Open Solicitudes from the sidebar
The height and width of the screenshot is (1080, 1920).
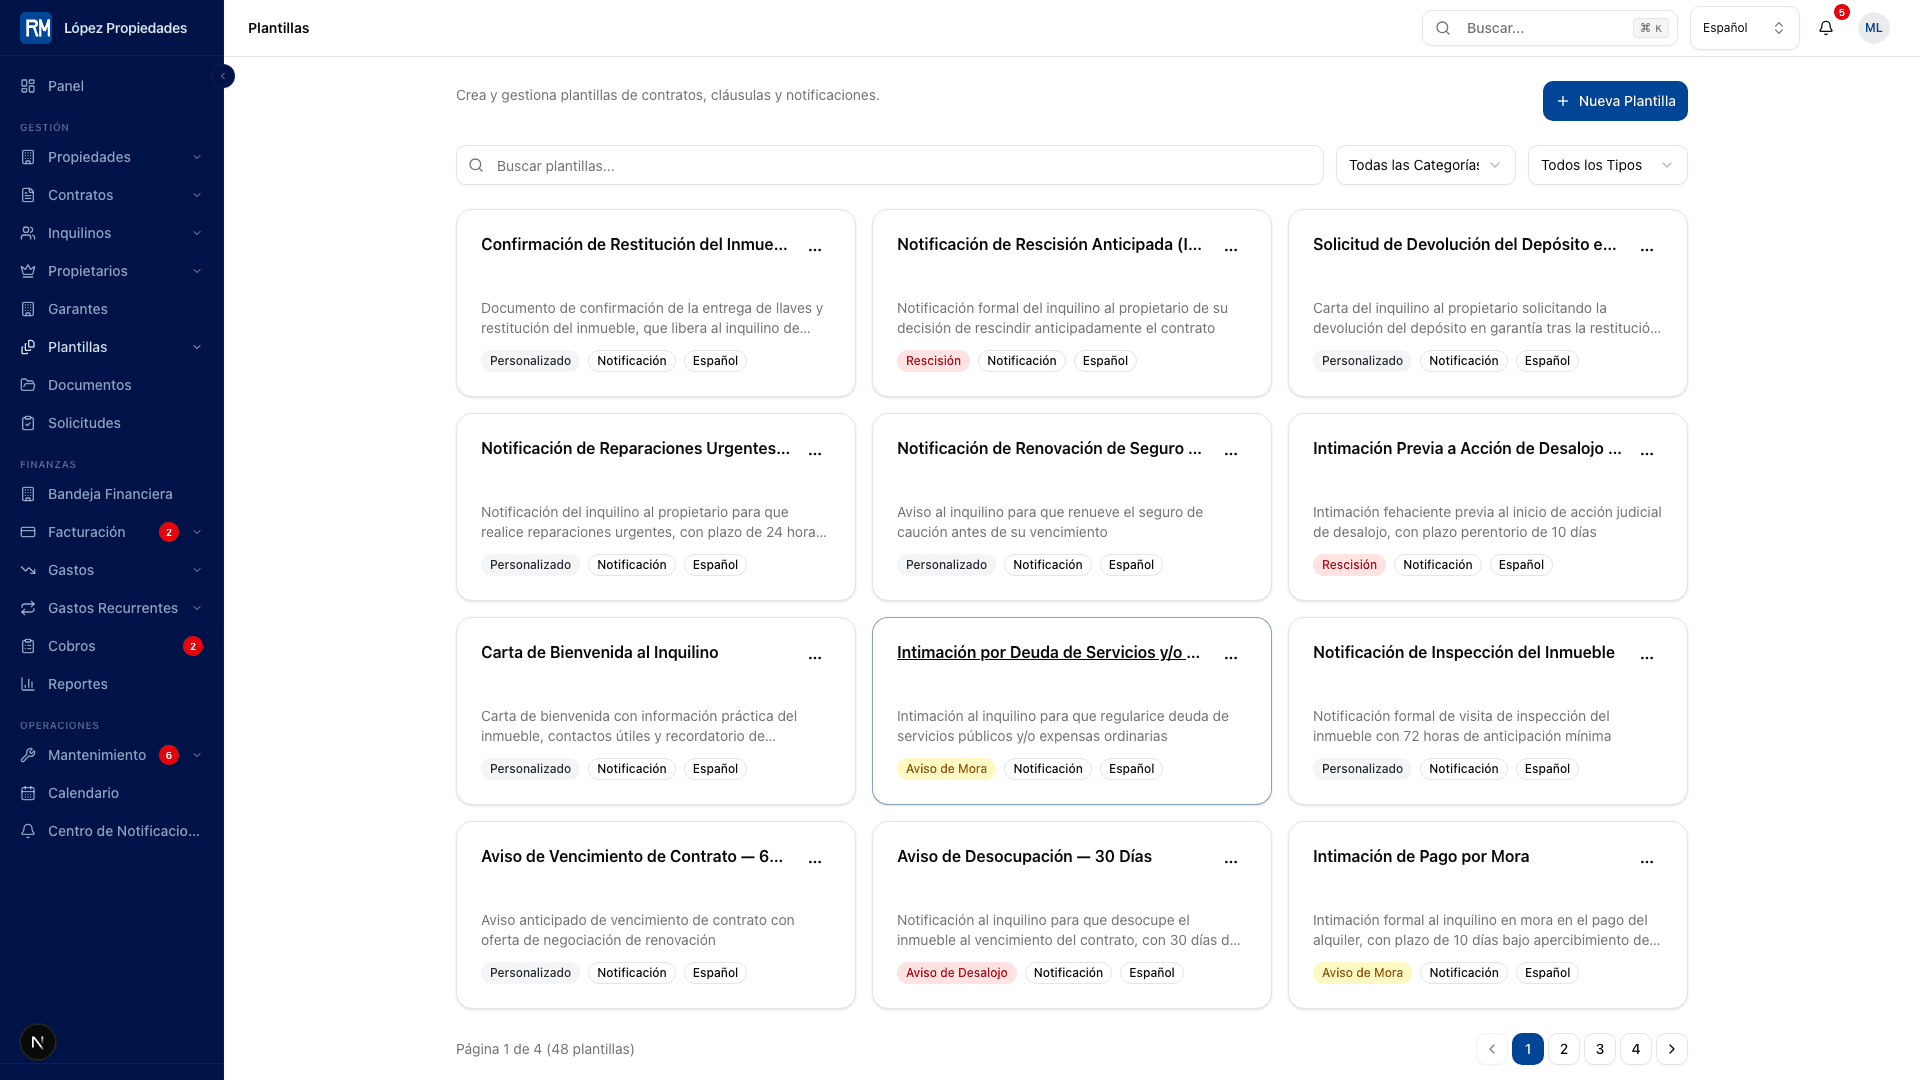(x=112, y=423)
